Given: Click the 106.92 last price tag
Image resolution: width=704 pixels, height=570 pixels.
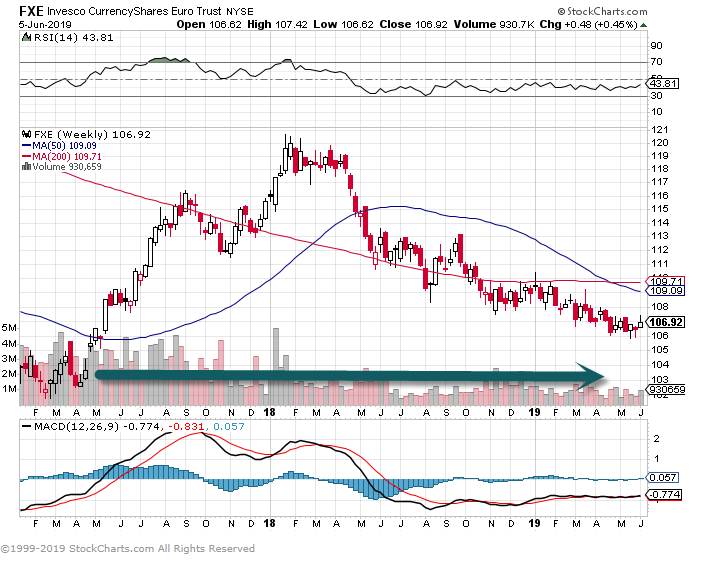Looking at the screenshot, I should (666, 322).
